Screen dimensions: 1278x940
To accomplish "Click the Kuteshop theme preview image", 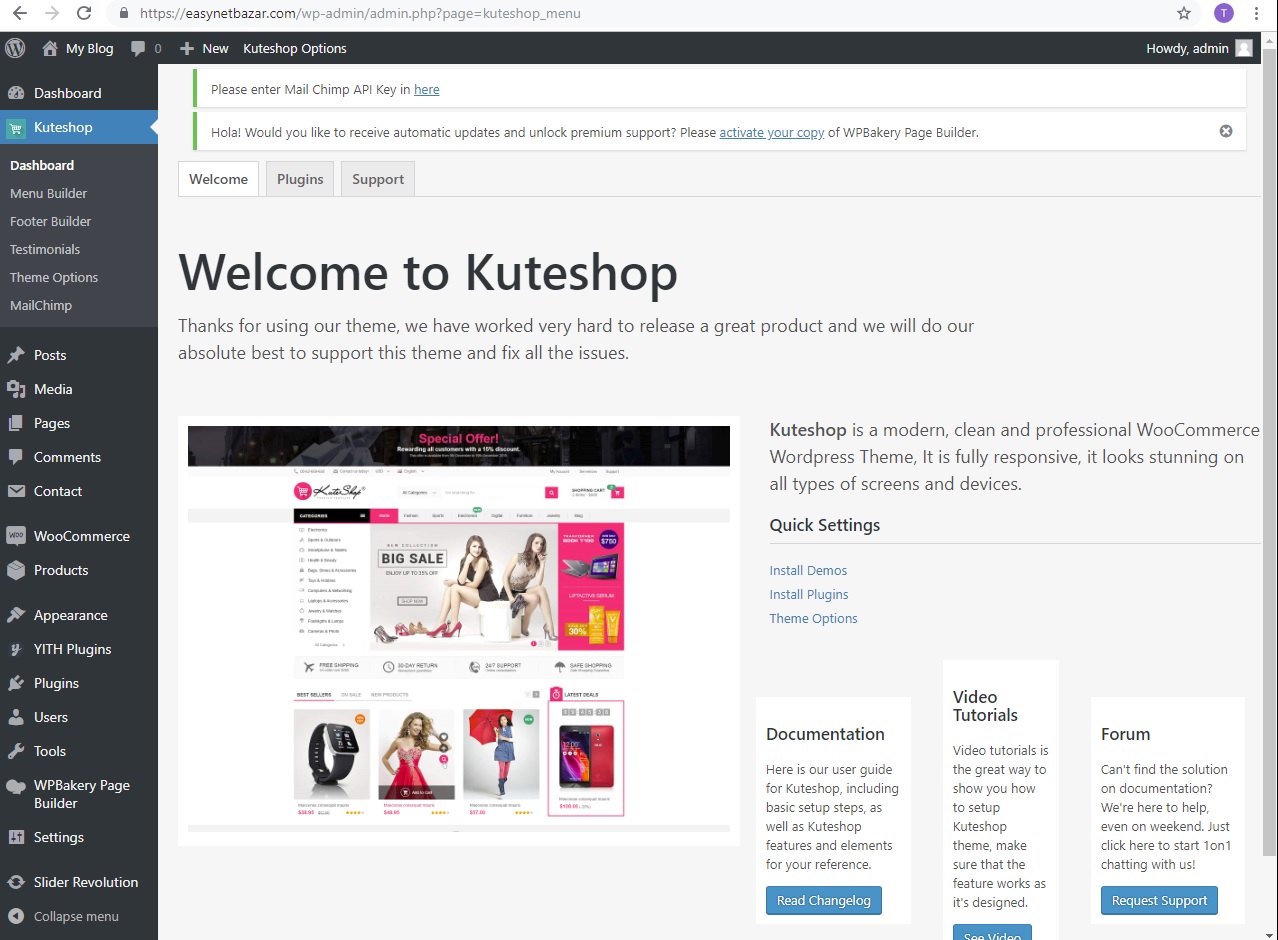I will point(459,630).
